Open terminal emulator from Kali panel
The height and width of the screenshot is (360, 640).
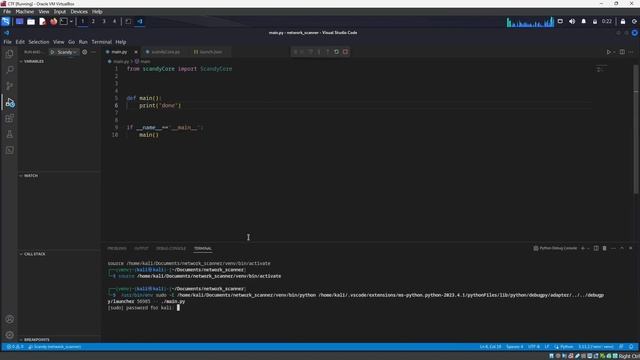(64, 21)
